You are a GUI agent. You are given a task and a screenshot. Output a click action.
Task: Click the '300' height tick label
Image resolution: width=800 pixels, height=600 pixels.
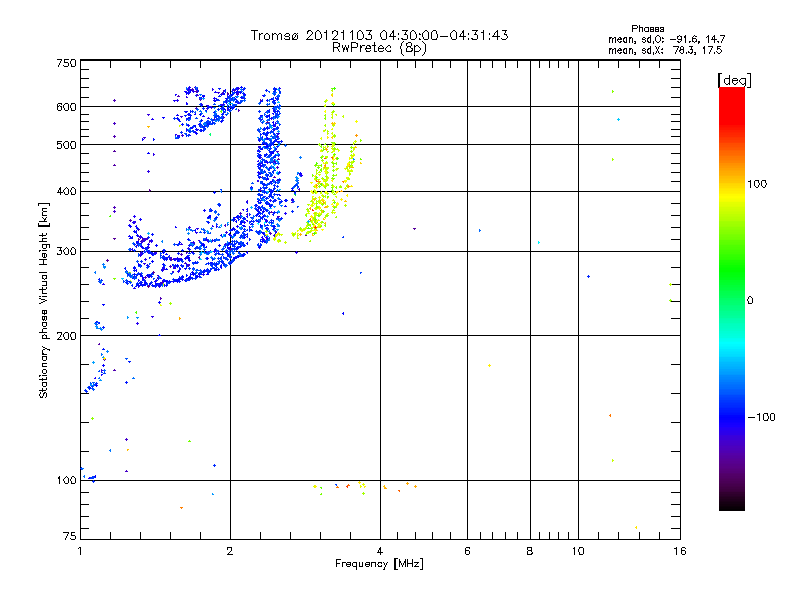tap(66, 252)
